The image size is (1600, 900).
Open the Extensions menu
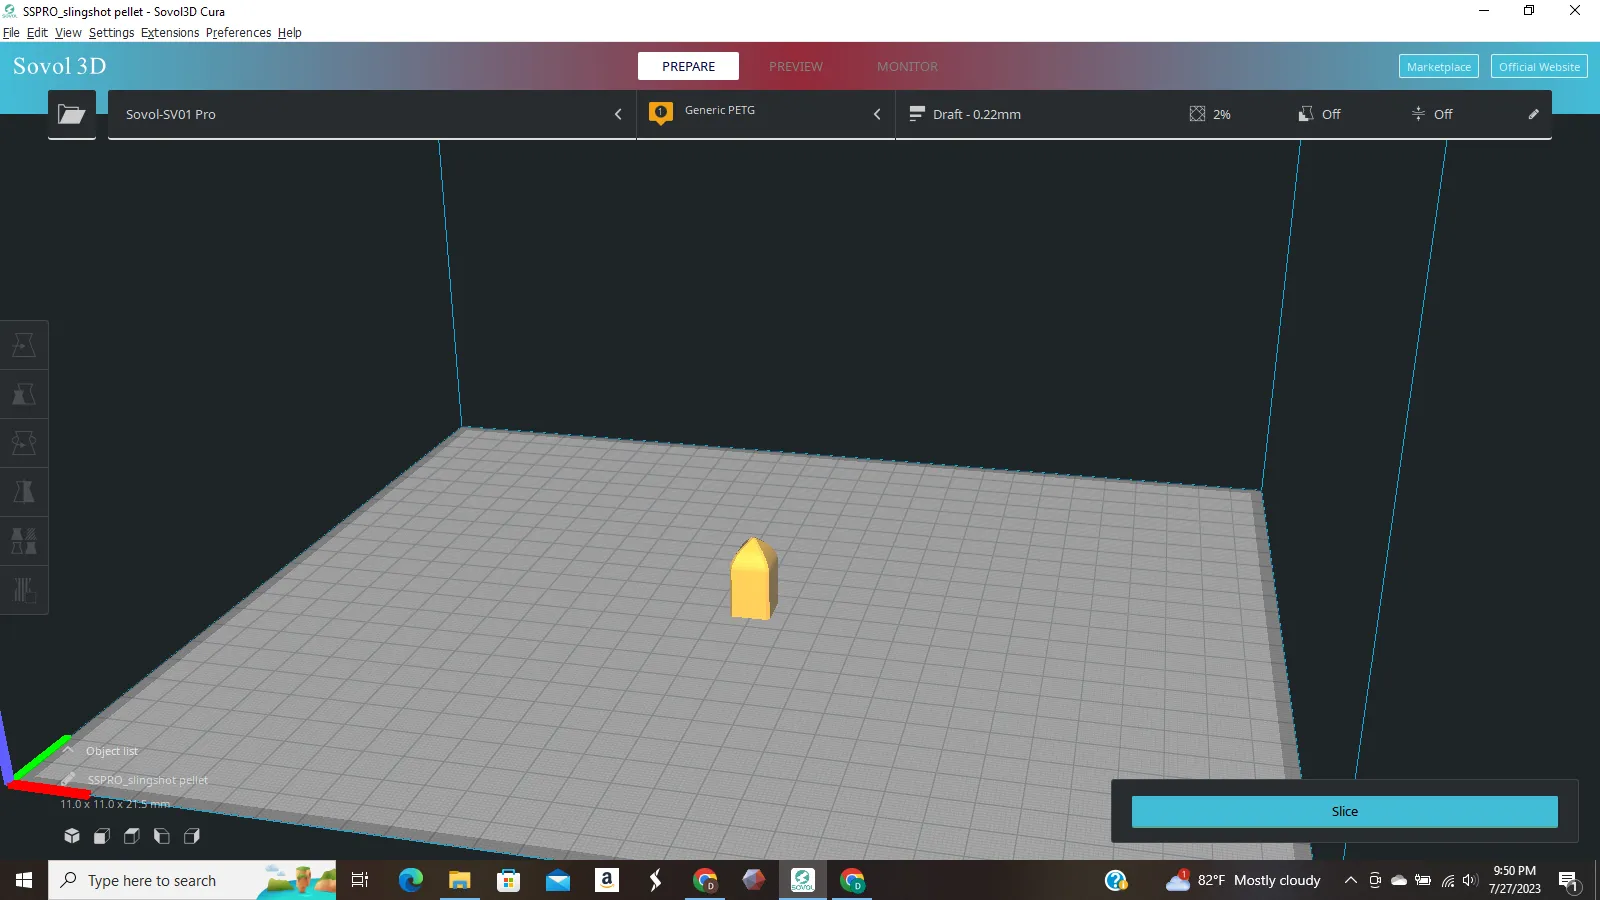(170, 32)
